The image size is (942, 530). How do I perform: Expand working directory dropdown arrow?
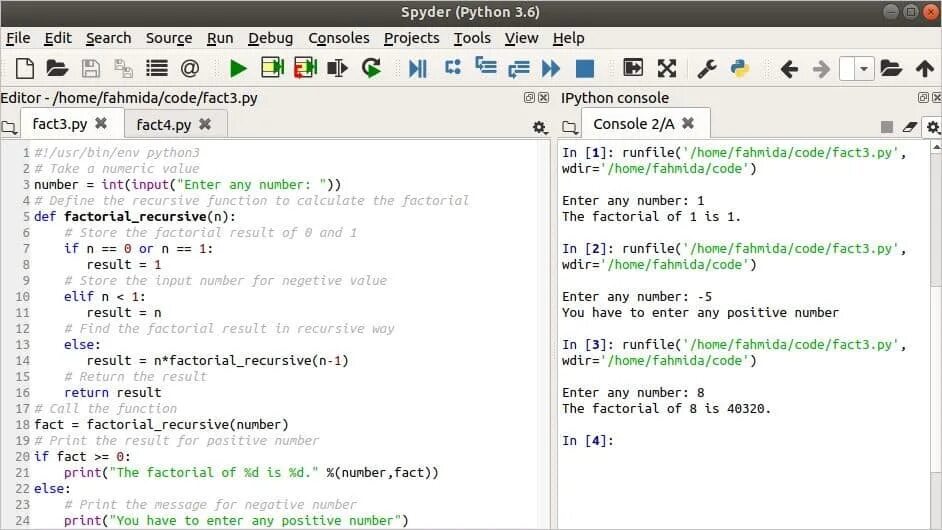864,69
